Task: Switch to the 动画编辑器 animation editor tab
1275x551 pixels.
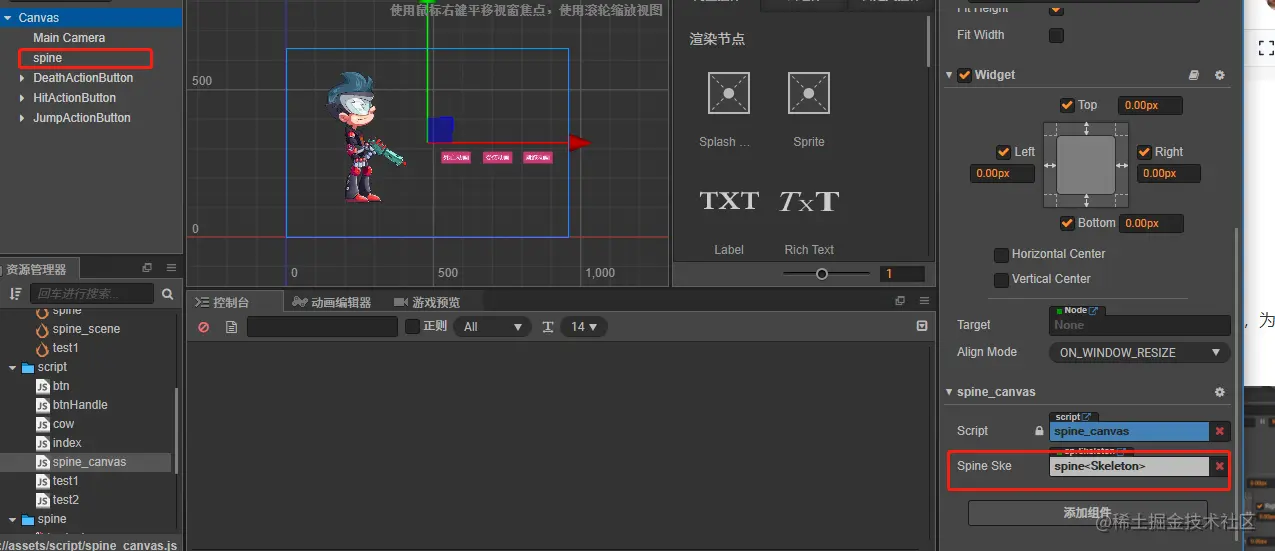Action: tap(332, 302)
